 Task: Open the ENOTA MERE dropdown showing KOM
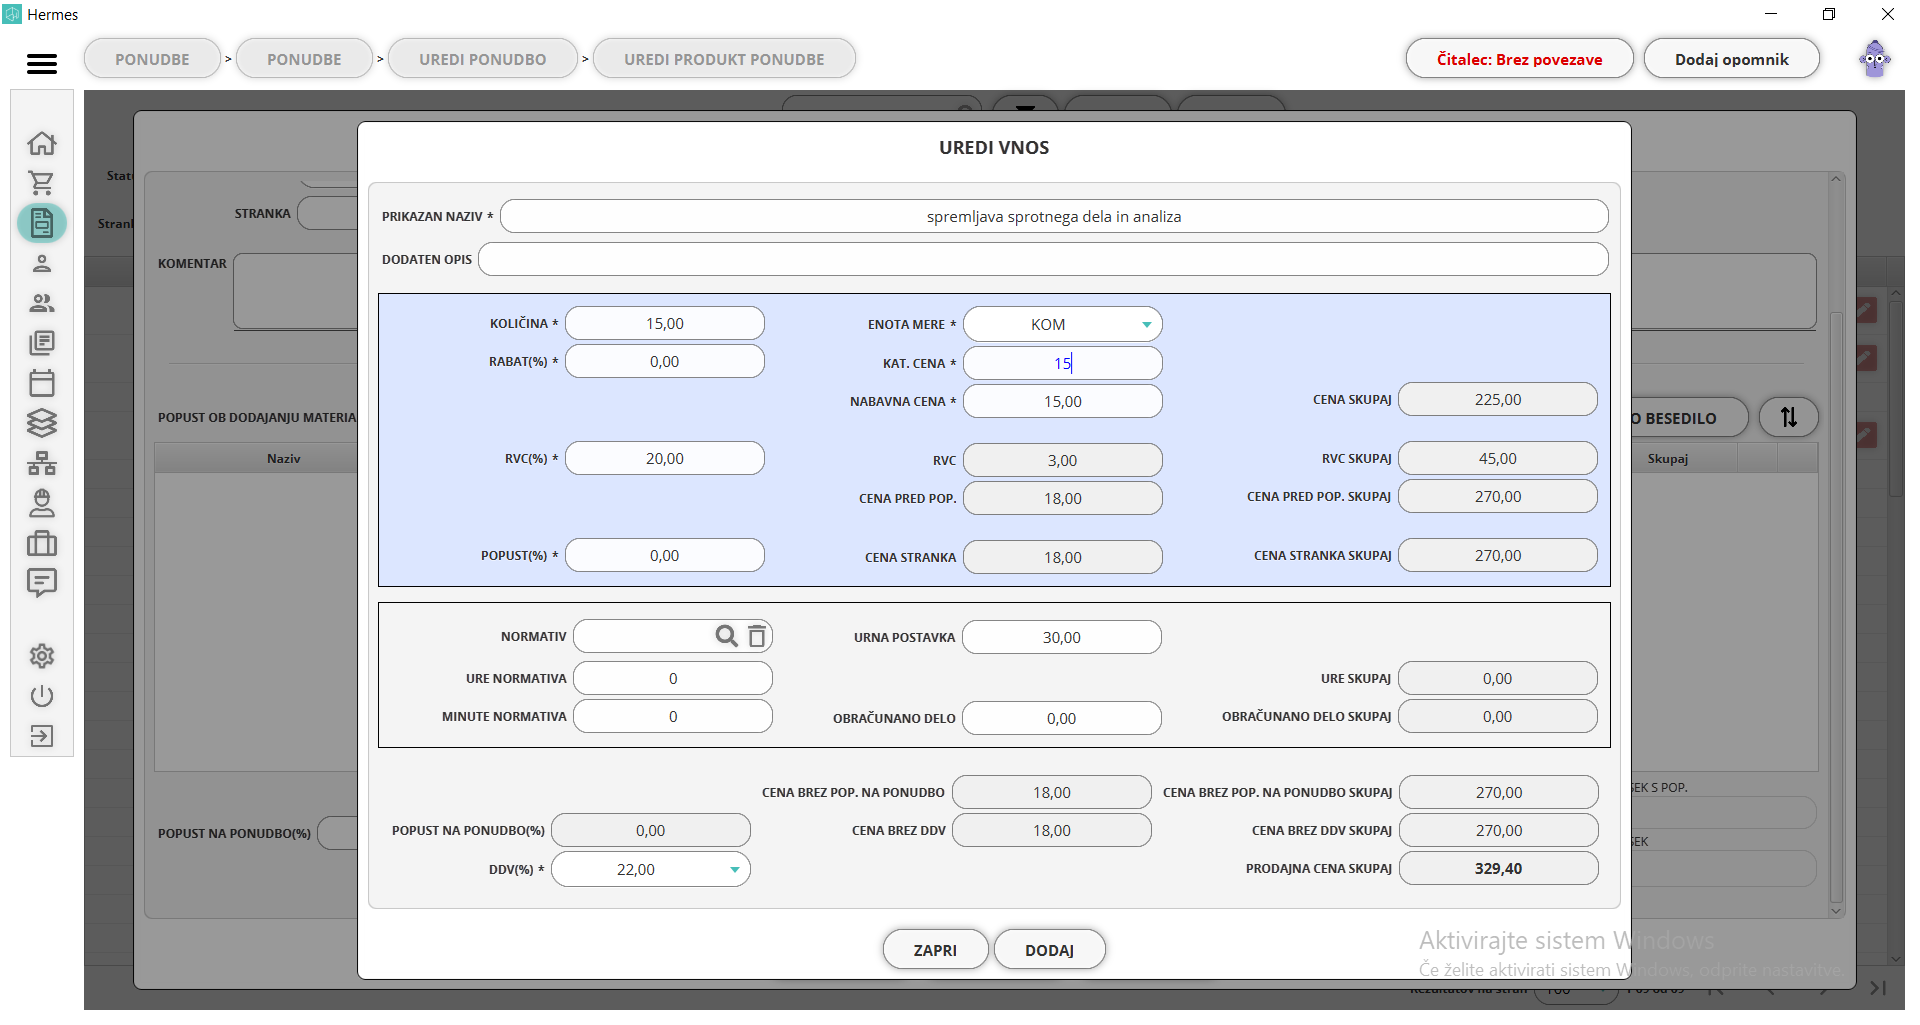(1062, 324)
